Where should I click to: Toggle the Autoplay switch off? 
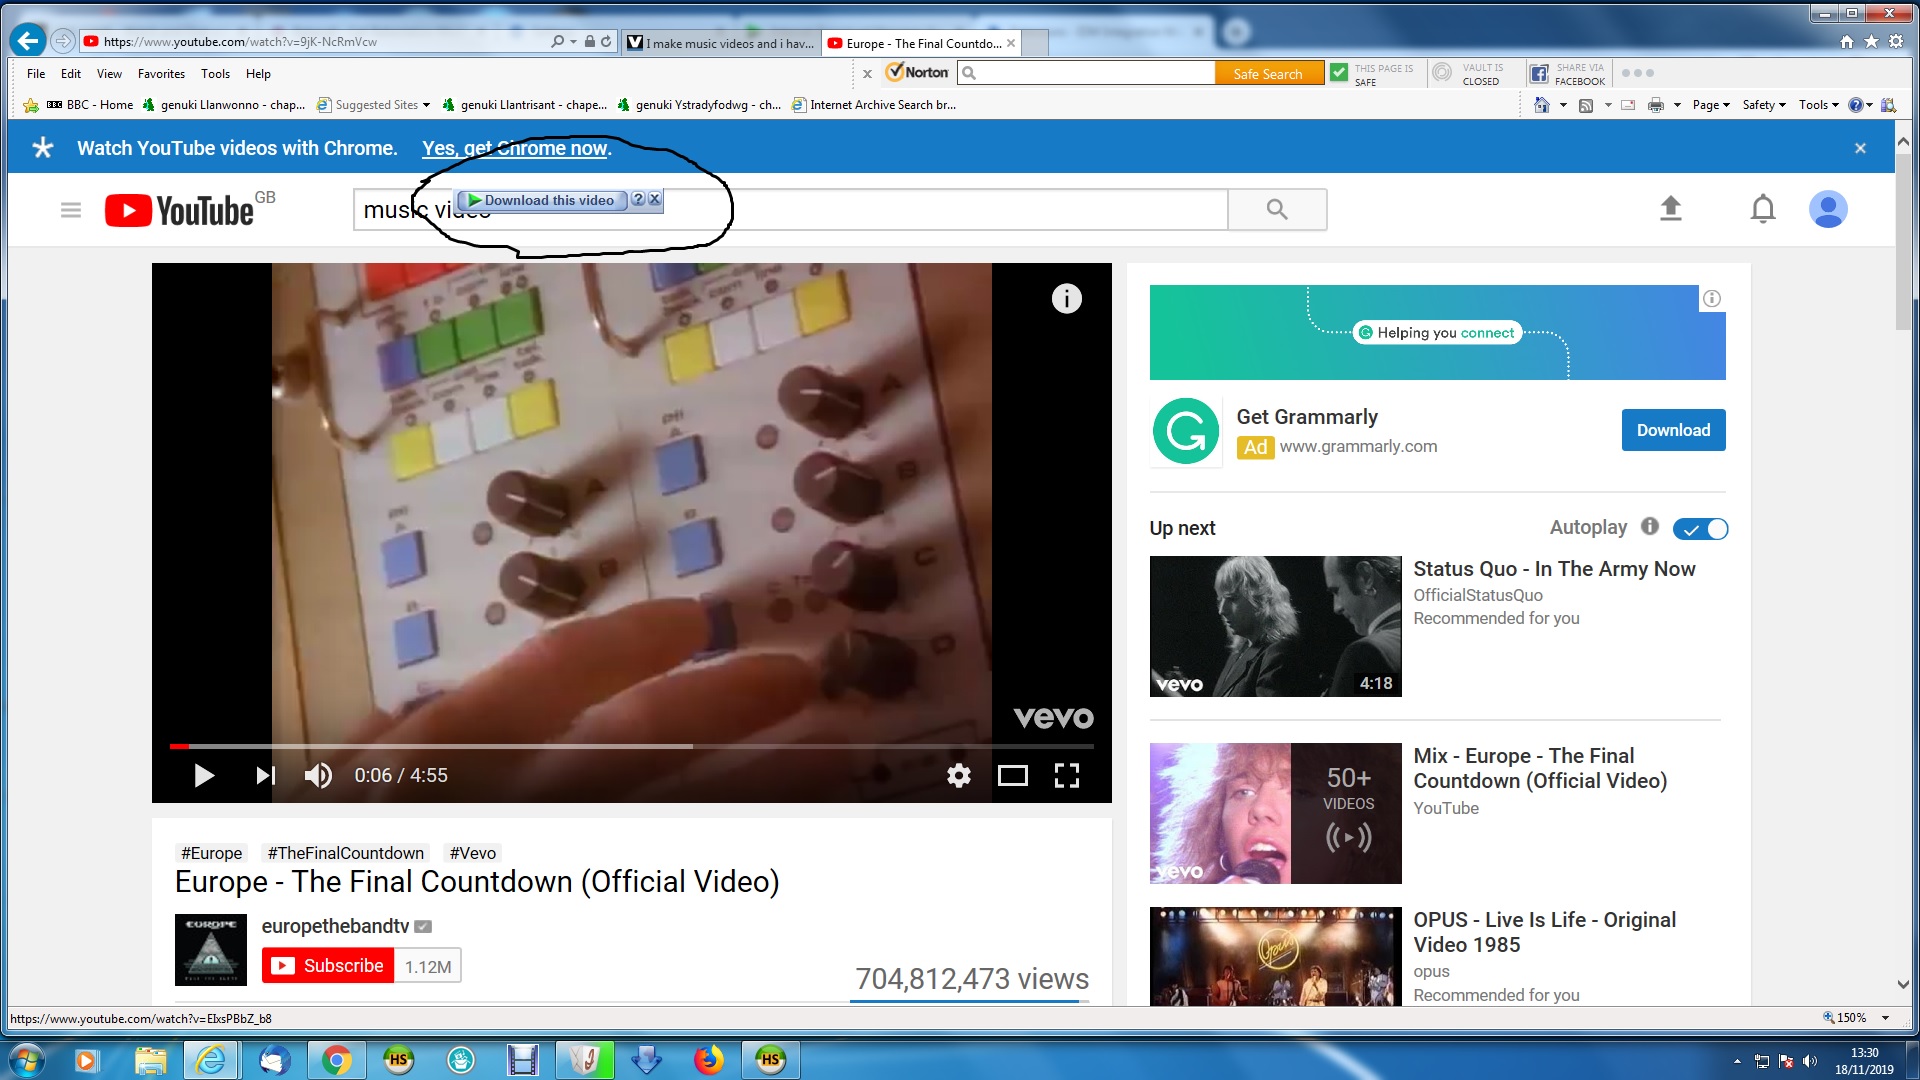point(1701,529)
